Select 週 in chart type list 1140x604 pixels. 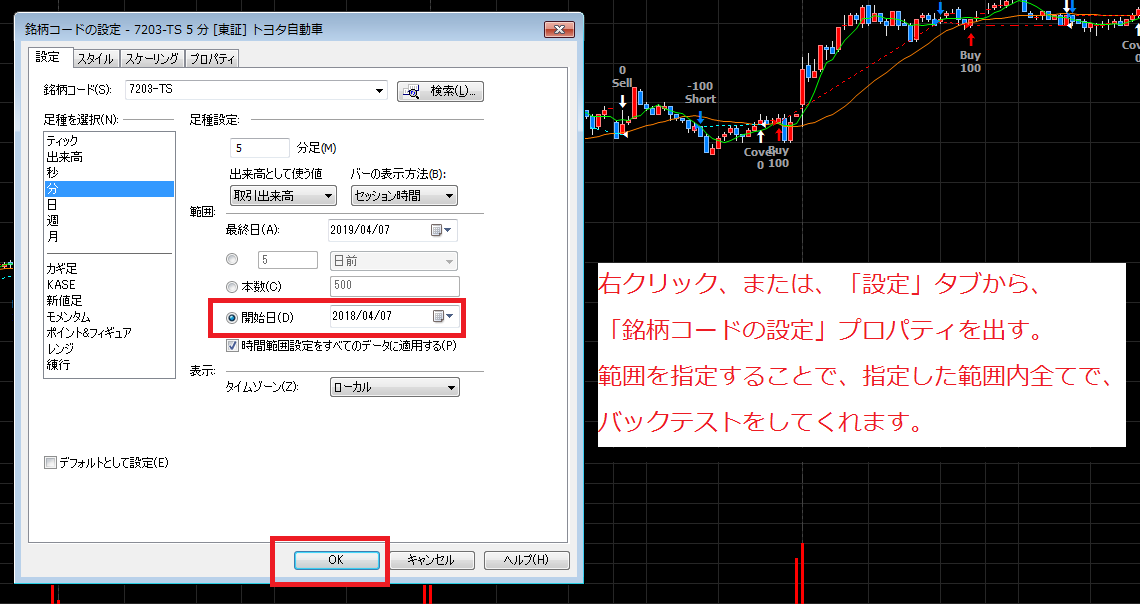point(109,221)
